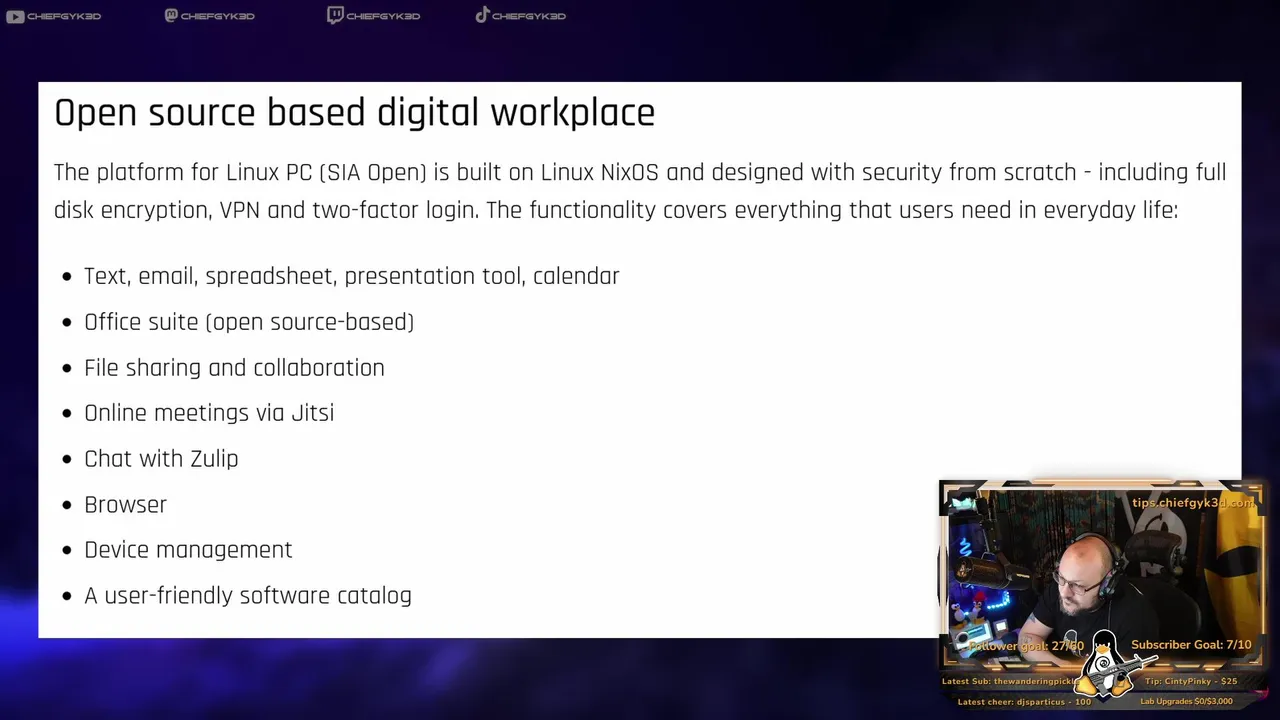This screenshot has height=720, width=1280.
Task: Click the Twitch icon in the top bar
Action: [335, 16]
